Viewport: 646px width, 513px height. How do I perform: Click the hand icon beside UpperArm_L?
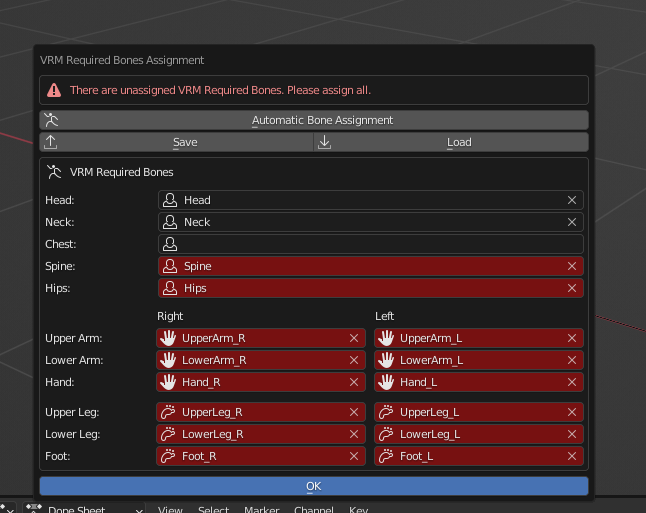(x=386, y=338)
